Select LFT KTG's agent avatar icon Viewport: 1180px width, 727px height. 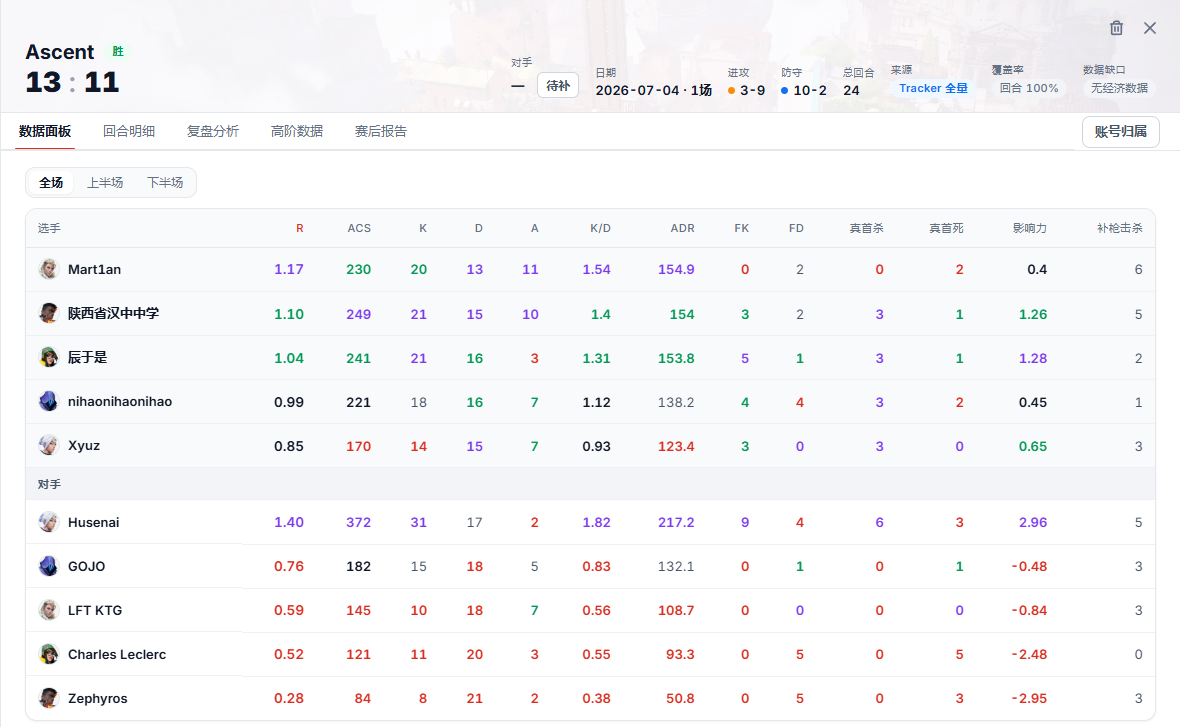tap(49, 610)
